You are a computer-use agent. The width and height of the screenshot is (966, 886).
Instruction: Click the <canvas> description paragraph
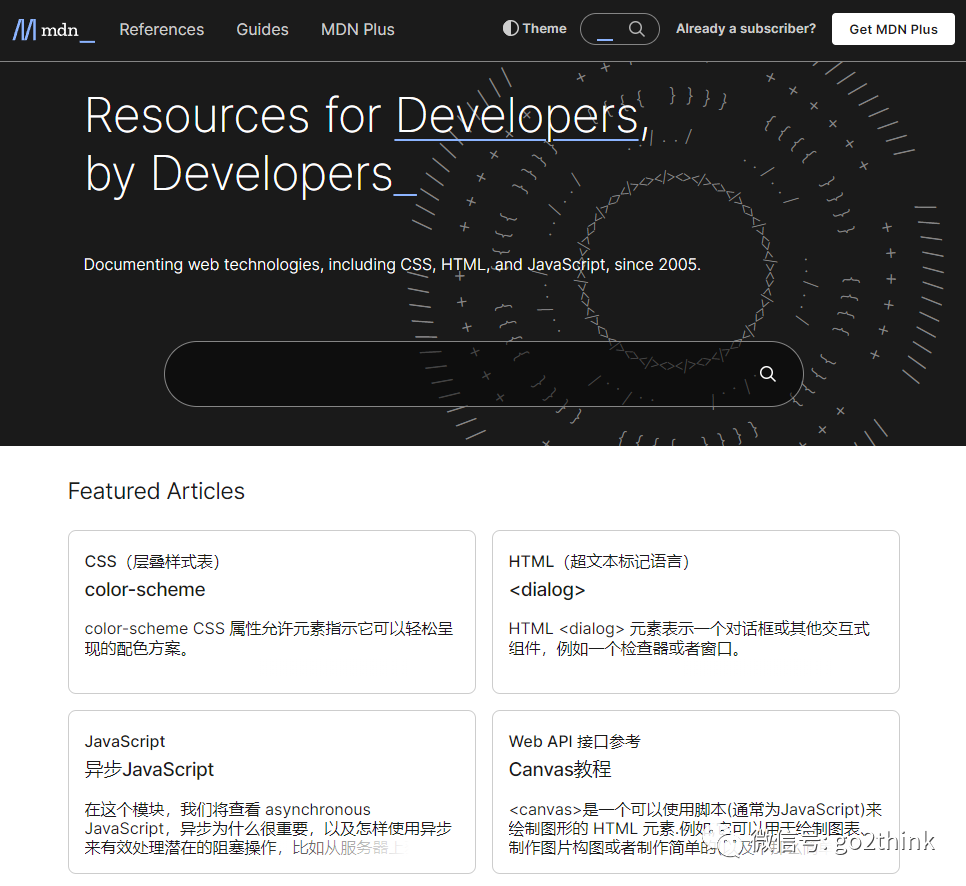[x=695, y=828]
